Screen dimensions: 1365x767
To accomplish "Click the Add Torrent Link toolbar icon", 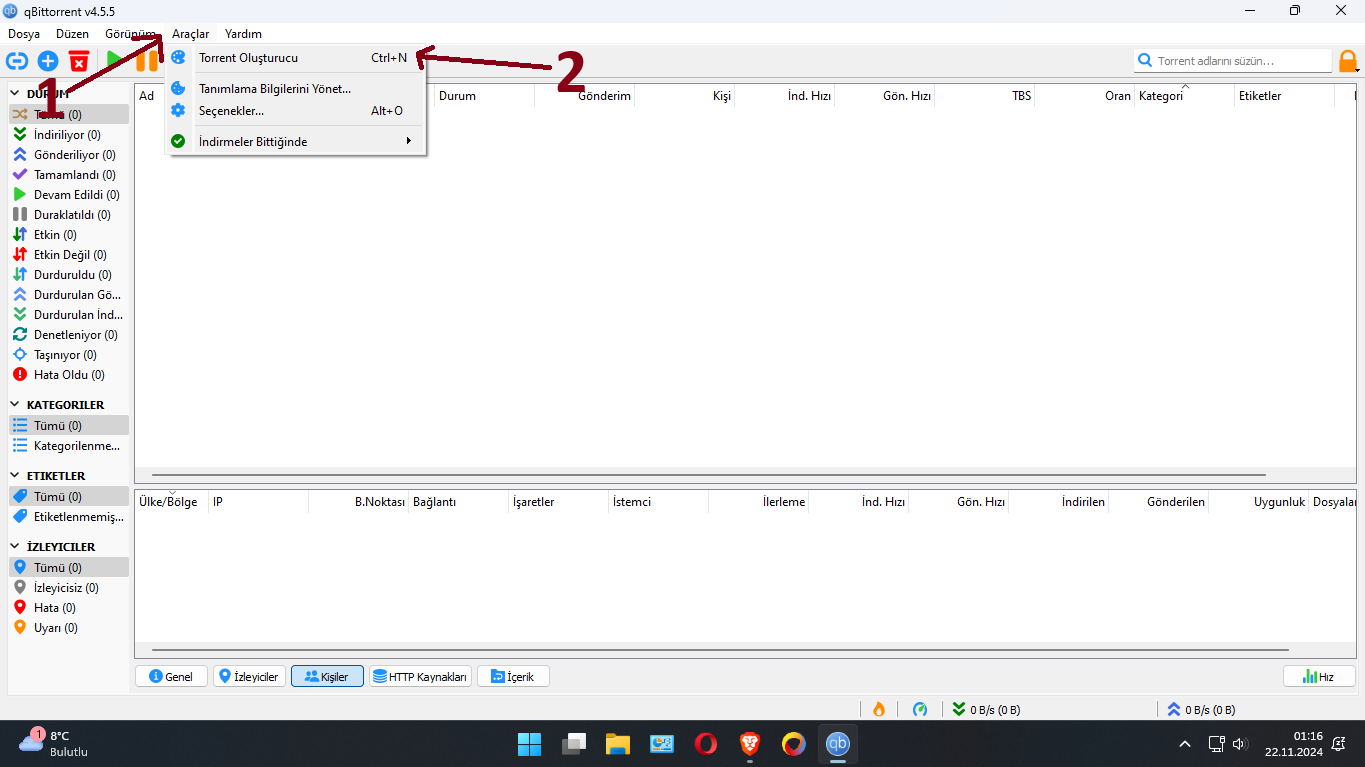I will [x=17, y=61].
